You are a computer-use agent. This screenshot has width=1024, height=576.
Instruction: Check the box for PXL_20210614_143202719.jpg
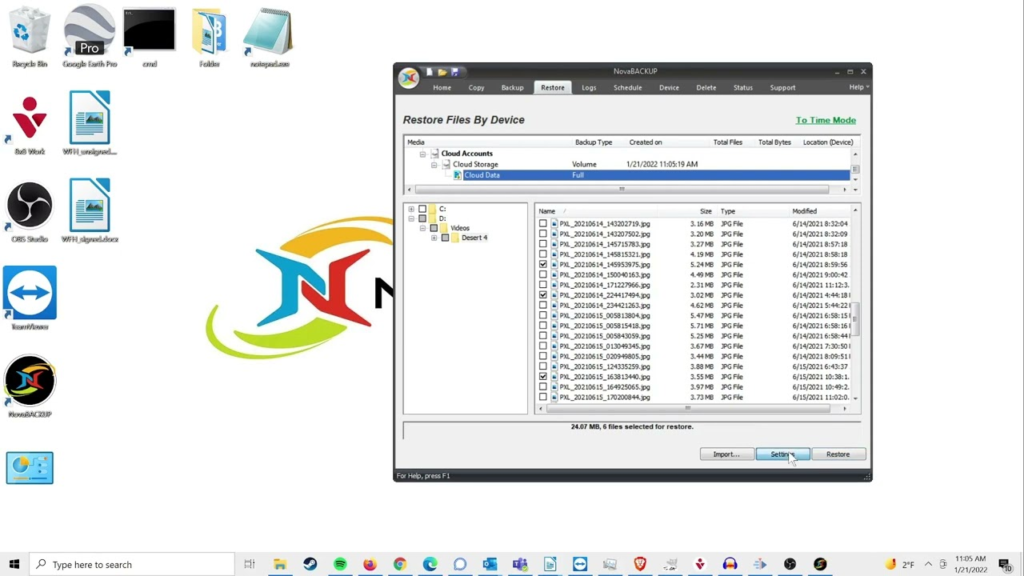(x=543, y=224)
